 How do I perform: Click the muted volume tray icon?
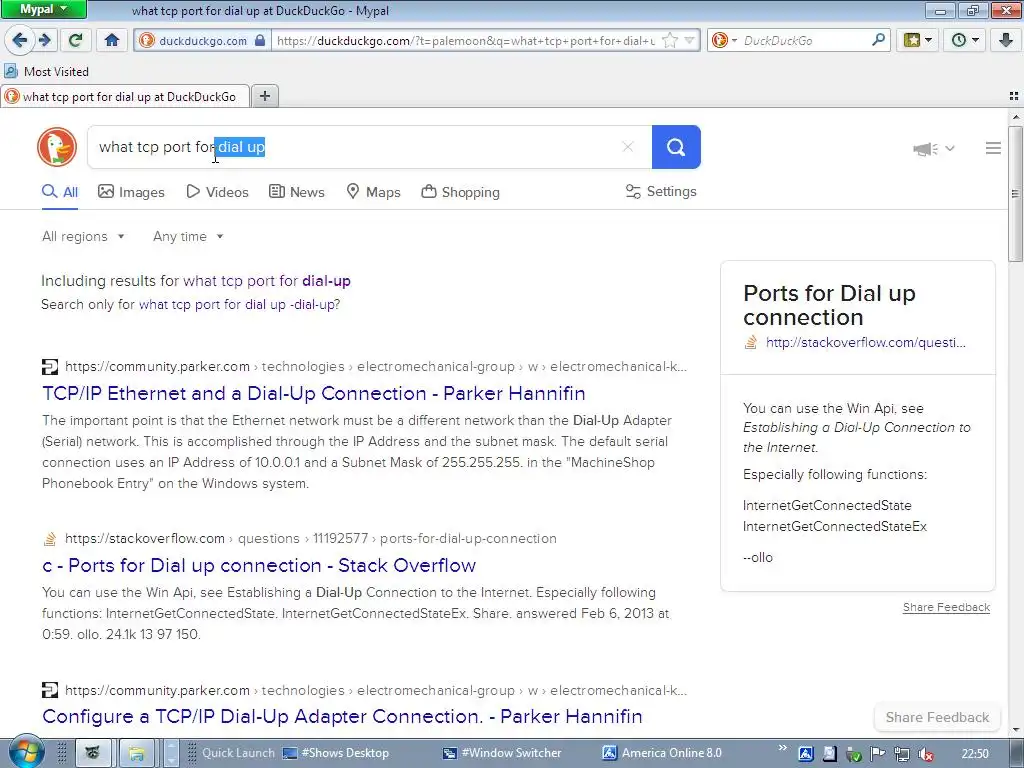tap(925, 754)
